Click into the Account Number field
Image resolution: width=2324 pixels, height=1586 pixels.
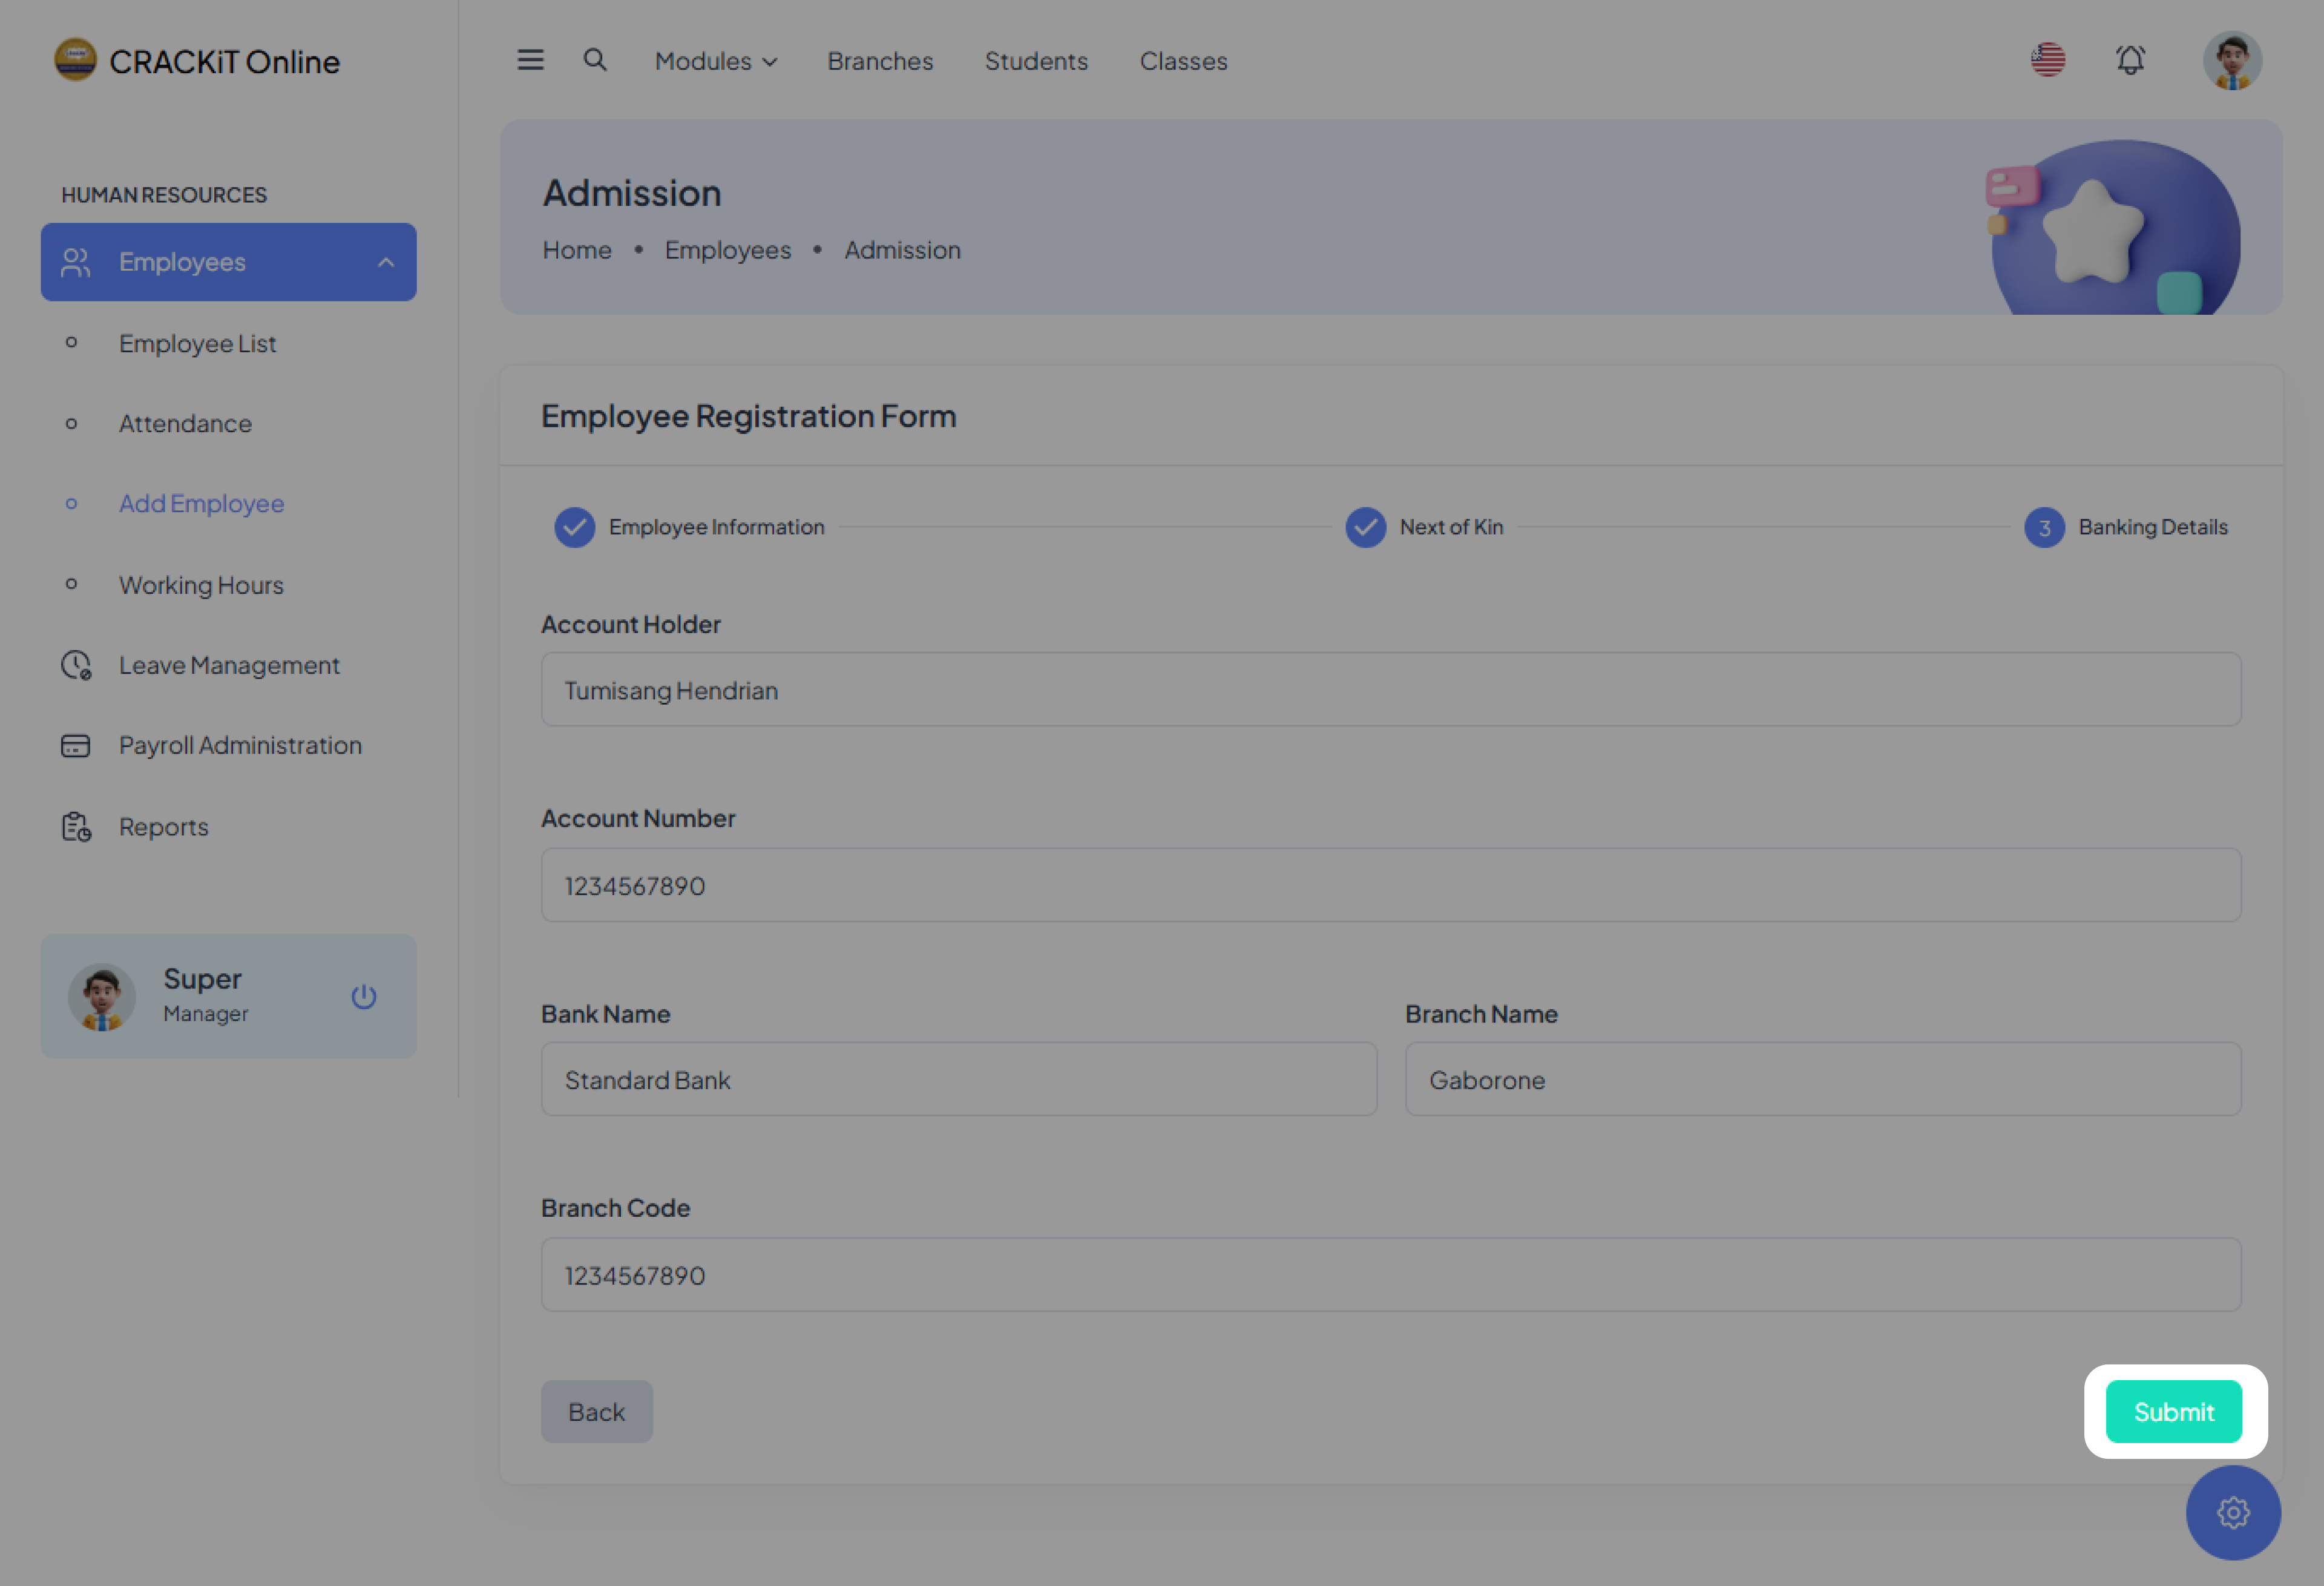click(1390, 885)
